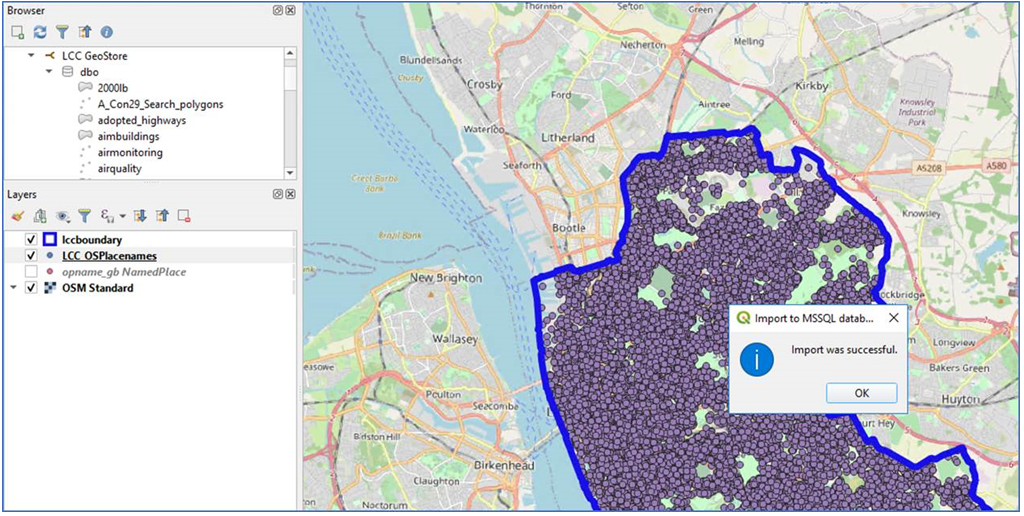The width and height of the screenshot is (1024, 516).
Task: Float the Layers panel
Action: 278,195
